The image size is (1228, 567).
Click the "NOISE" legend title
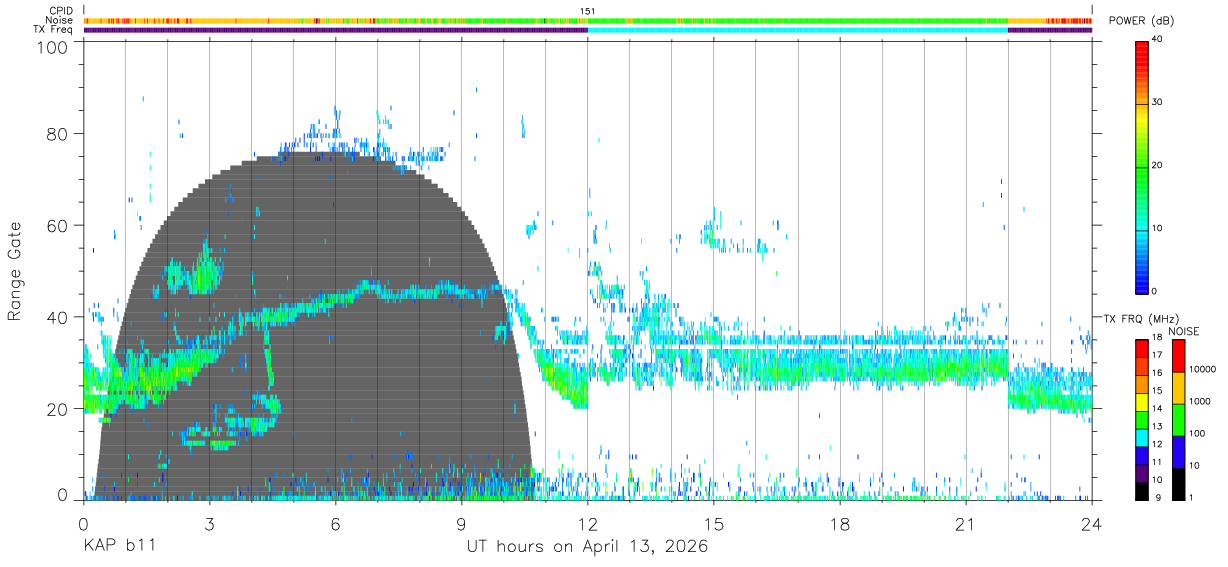click(x=1185, y=331)
